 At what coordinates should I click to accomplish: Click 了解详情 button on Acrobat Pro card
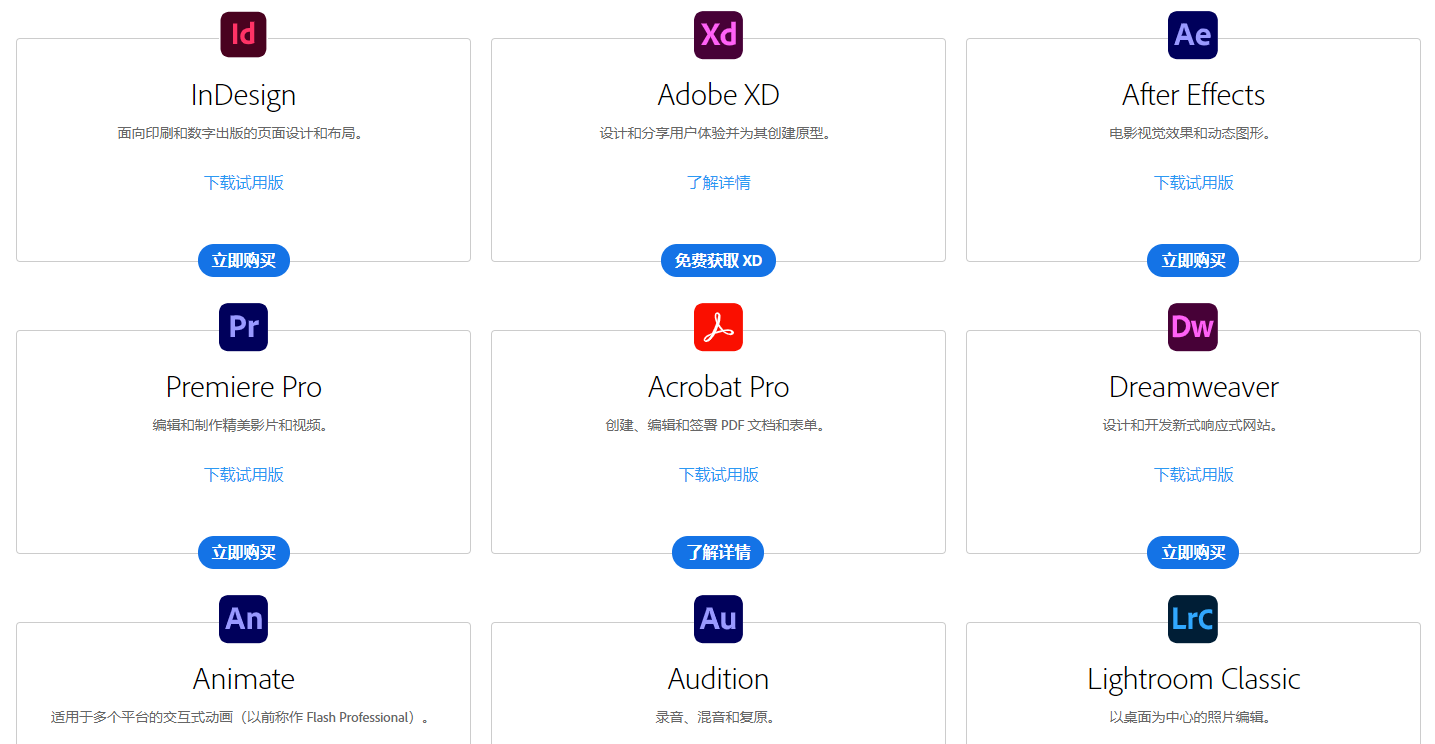(x=718, y=553)
